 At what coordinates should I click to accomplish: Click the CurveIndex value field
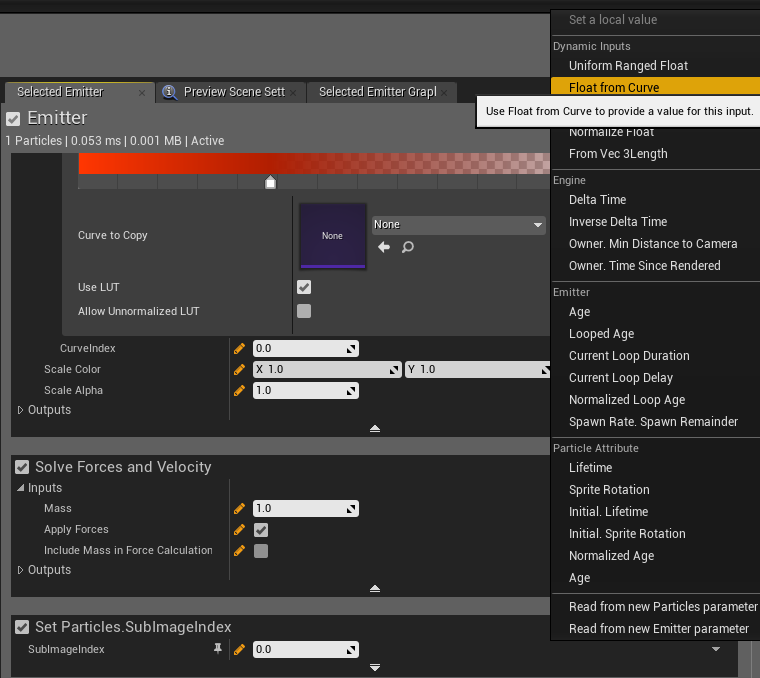[x=306, y=348]
